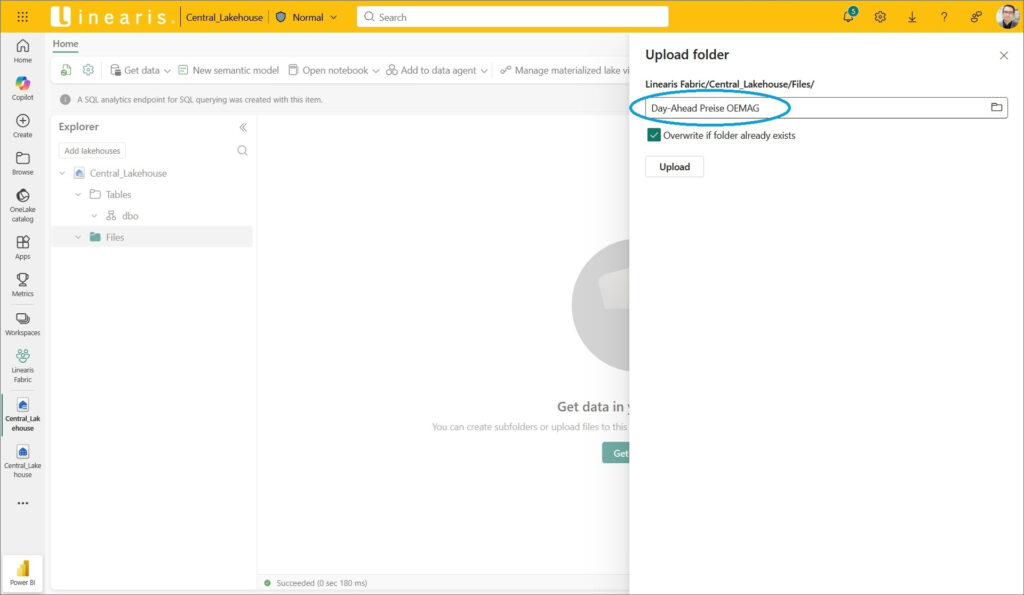
Task: Collapse the Explorer pane with double chevron
Action: (242, 127)
